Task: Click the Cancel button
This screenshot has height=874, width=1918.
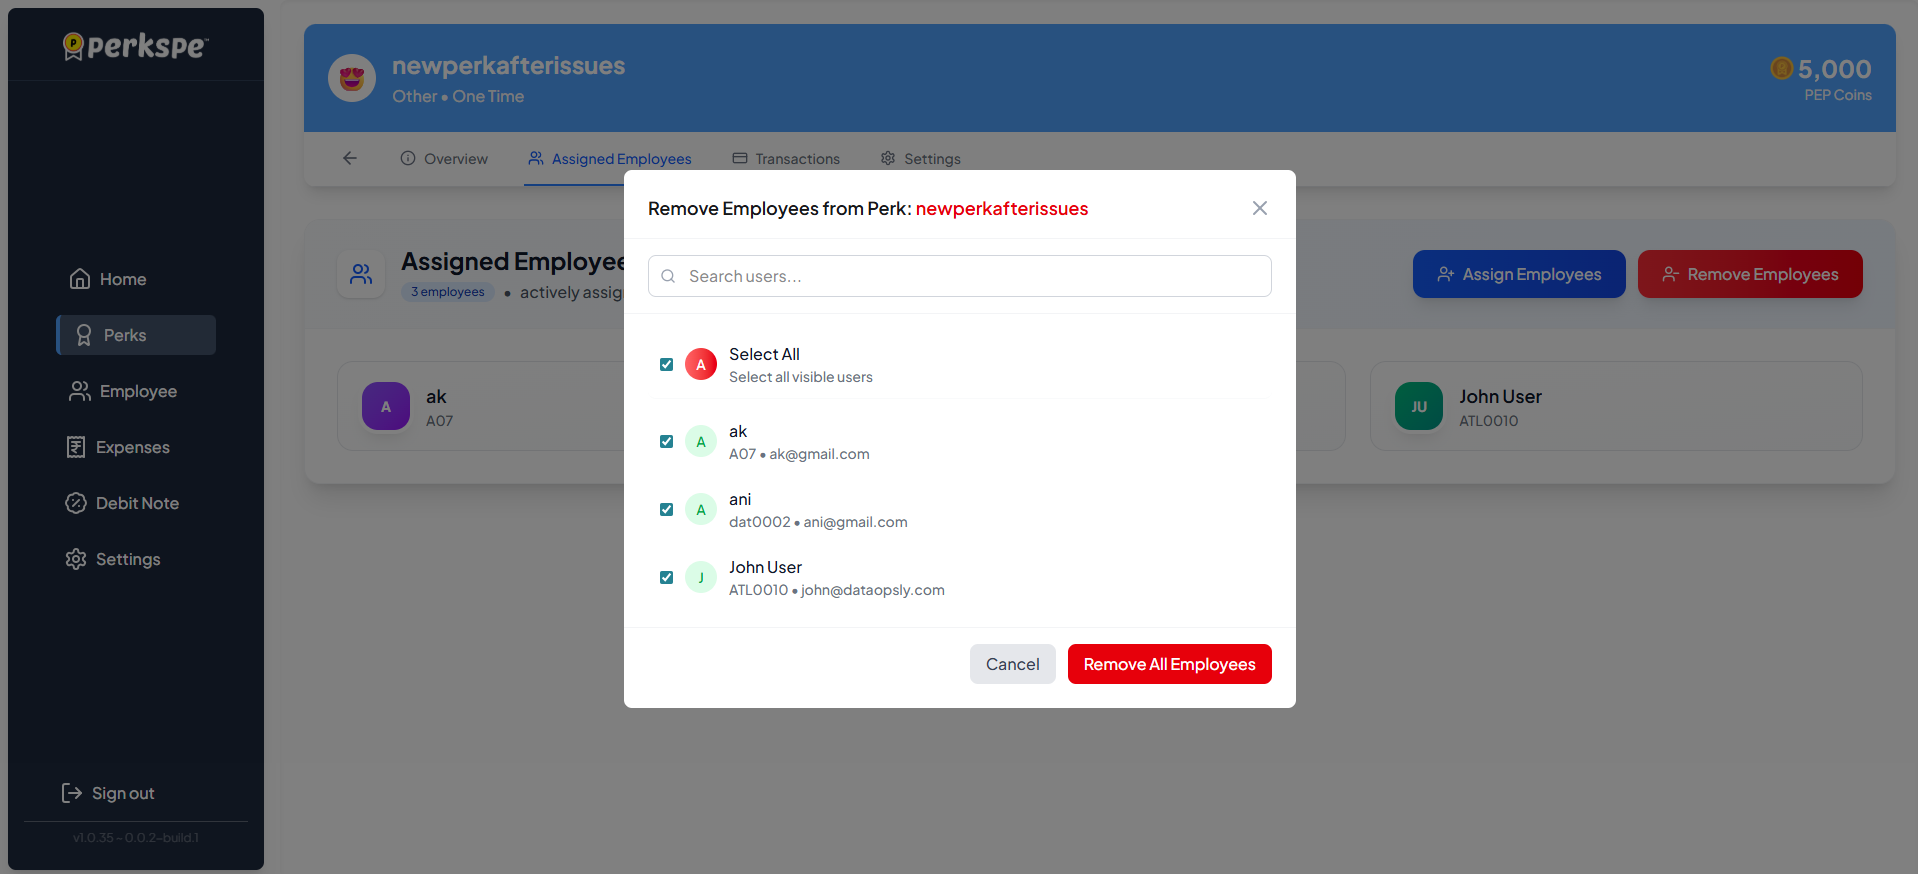Action: point(1012,664)
